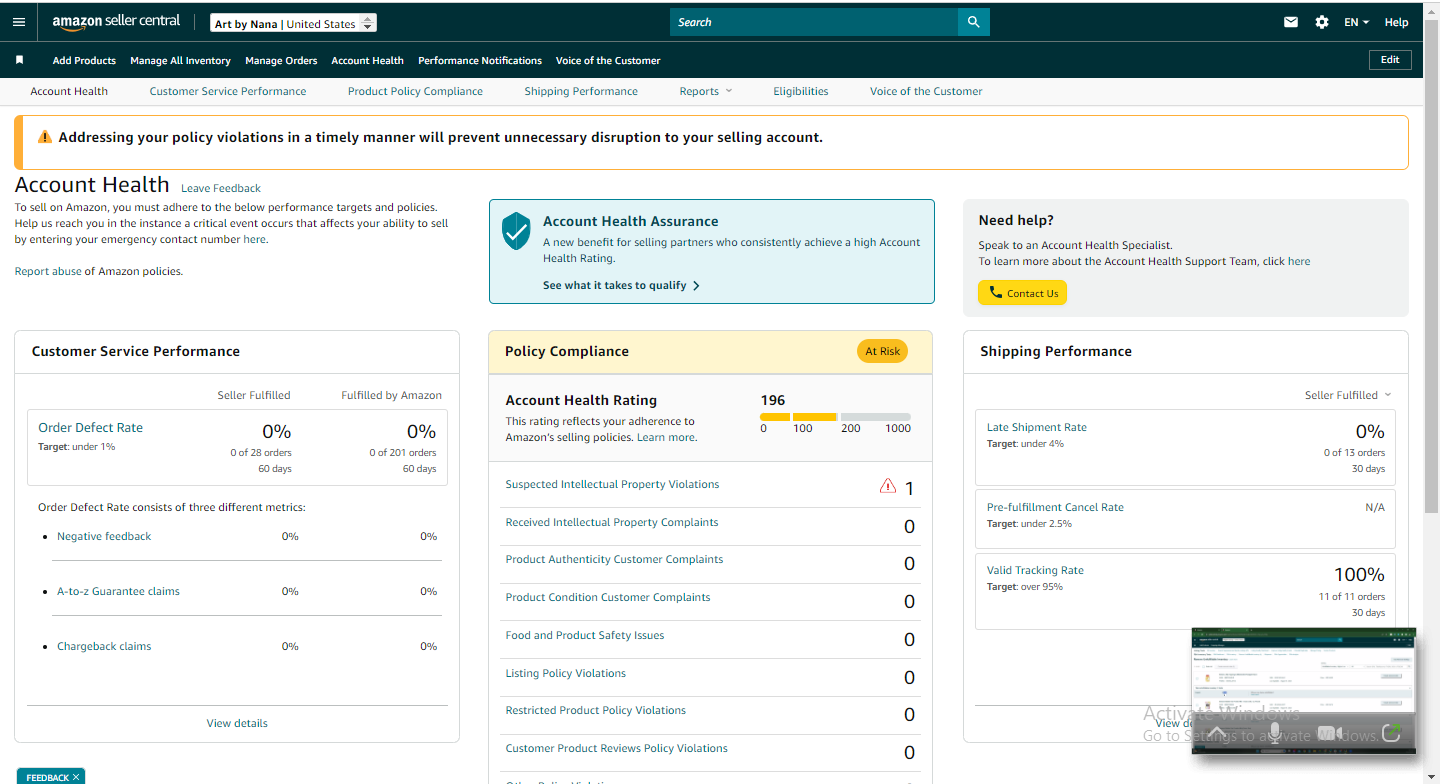This screenshot has height=784, width=1440.
Task: Close the FEEDBACK tab with its X
Action: (76, 777)
